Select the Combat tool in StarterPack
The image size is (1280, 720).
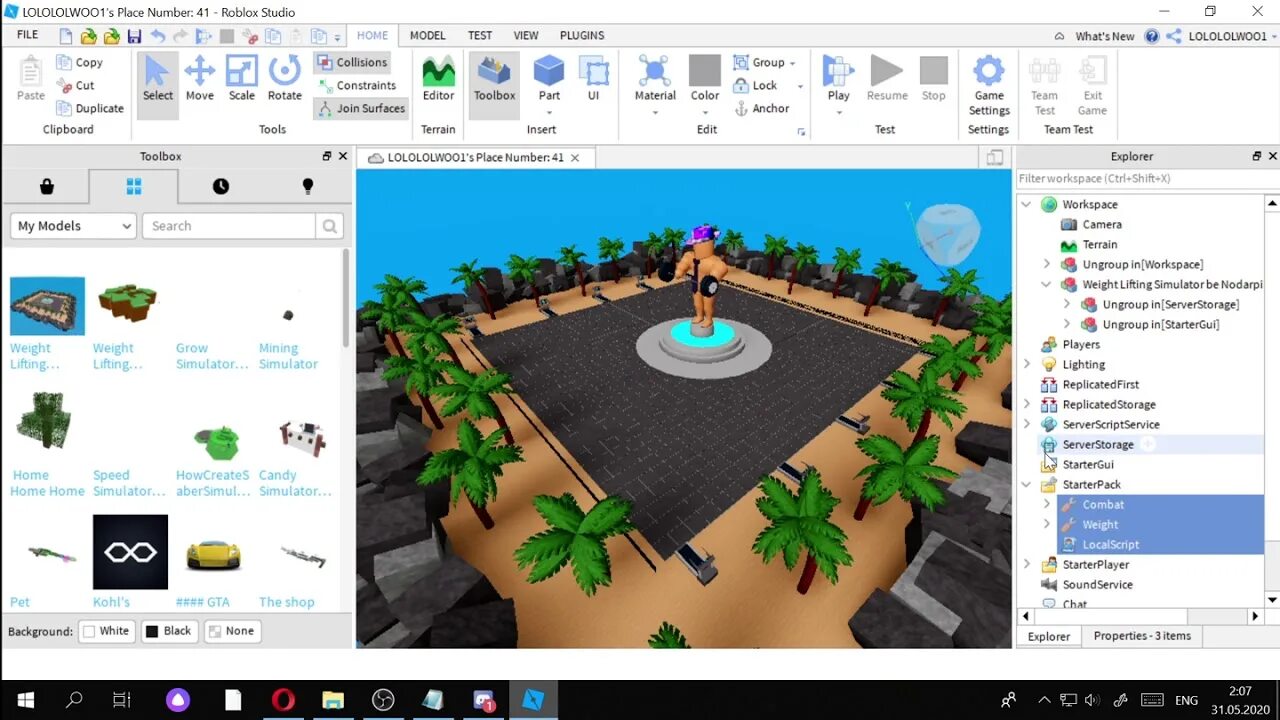[1103, 504]
